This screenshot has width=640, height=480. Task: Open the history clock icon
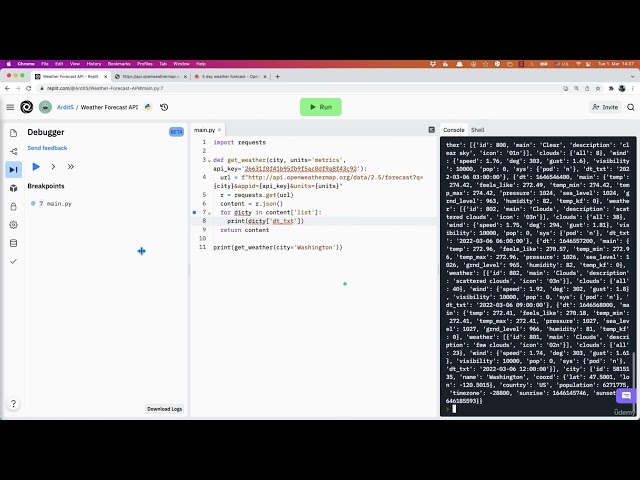(x=164, y=107)
